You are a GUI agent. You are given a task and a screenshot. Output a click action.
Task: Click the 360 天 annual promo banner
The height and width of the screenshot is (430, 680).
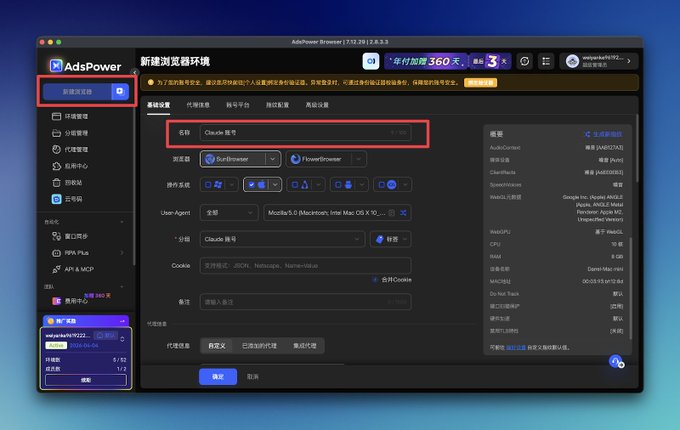pos(448,61)
